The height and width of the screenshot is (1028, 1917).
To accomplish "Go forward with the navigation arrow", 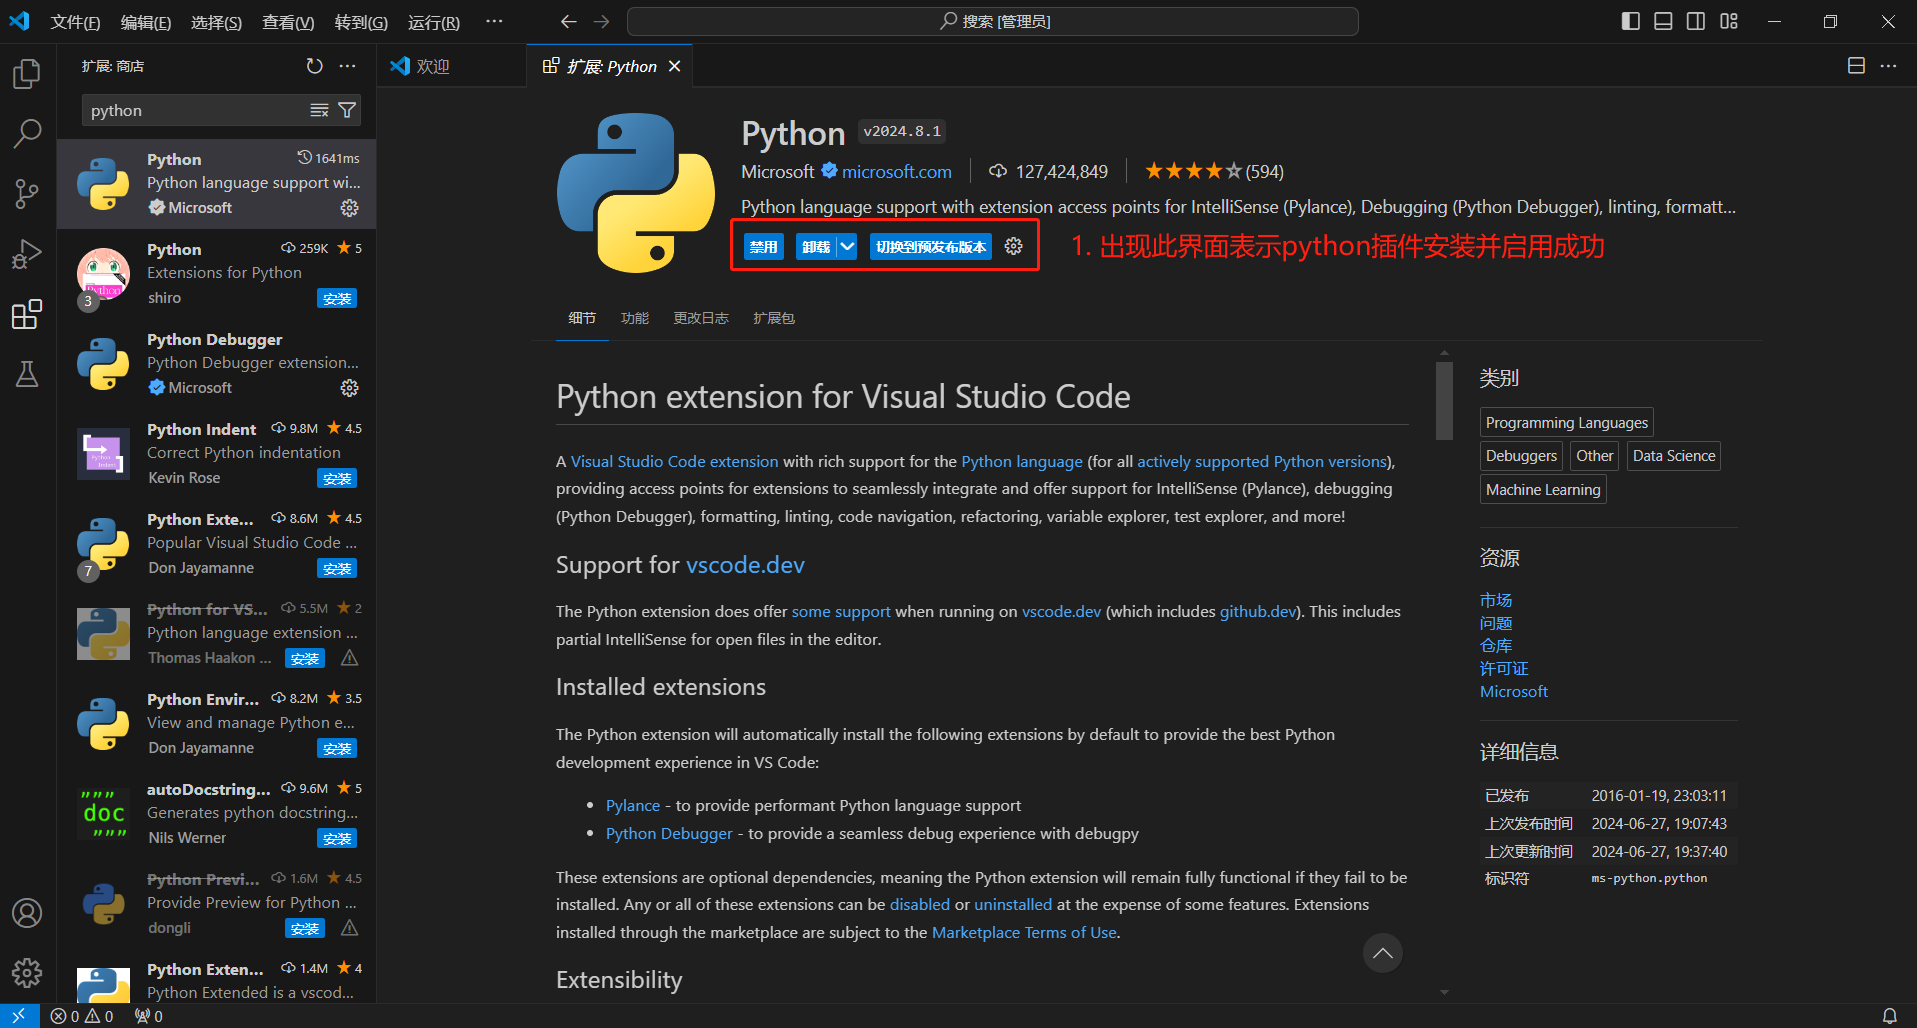I will (601, 21).
